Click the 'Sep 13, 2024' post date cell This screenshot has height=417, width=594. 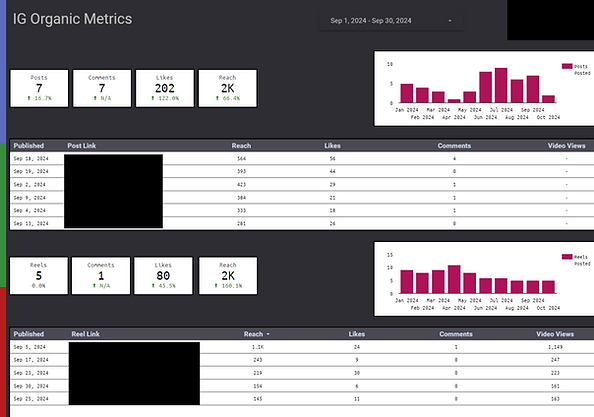(31, 223)
